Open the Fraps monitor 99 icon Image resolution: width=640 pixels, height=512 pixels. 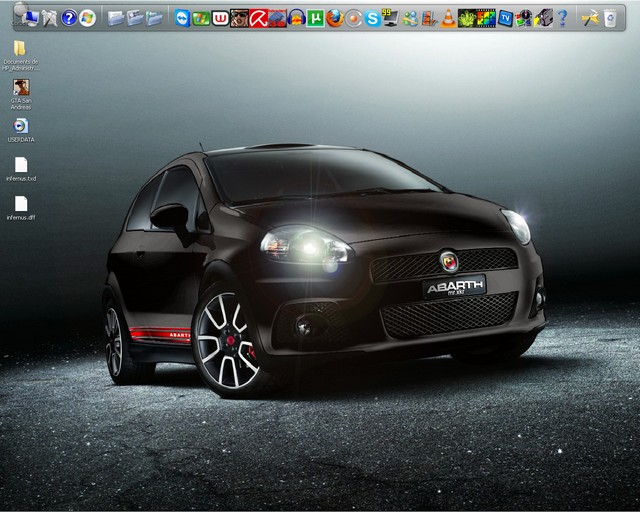(x=391, y=18)
